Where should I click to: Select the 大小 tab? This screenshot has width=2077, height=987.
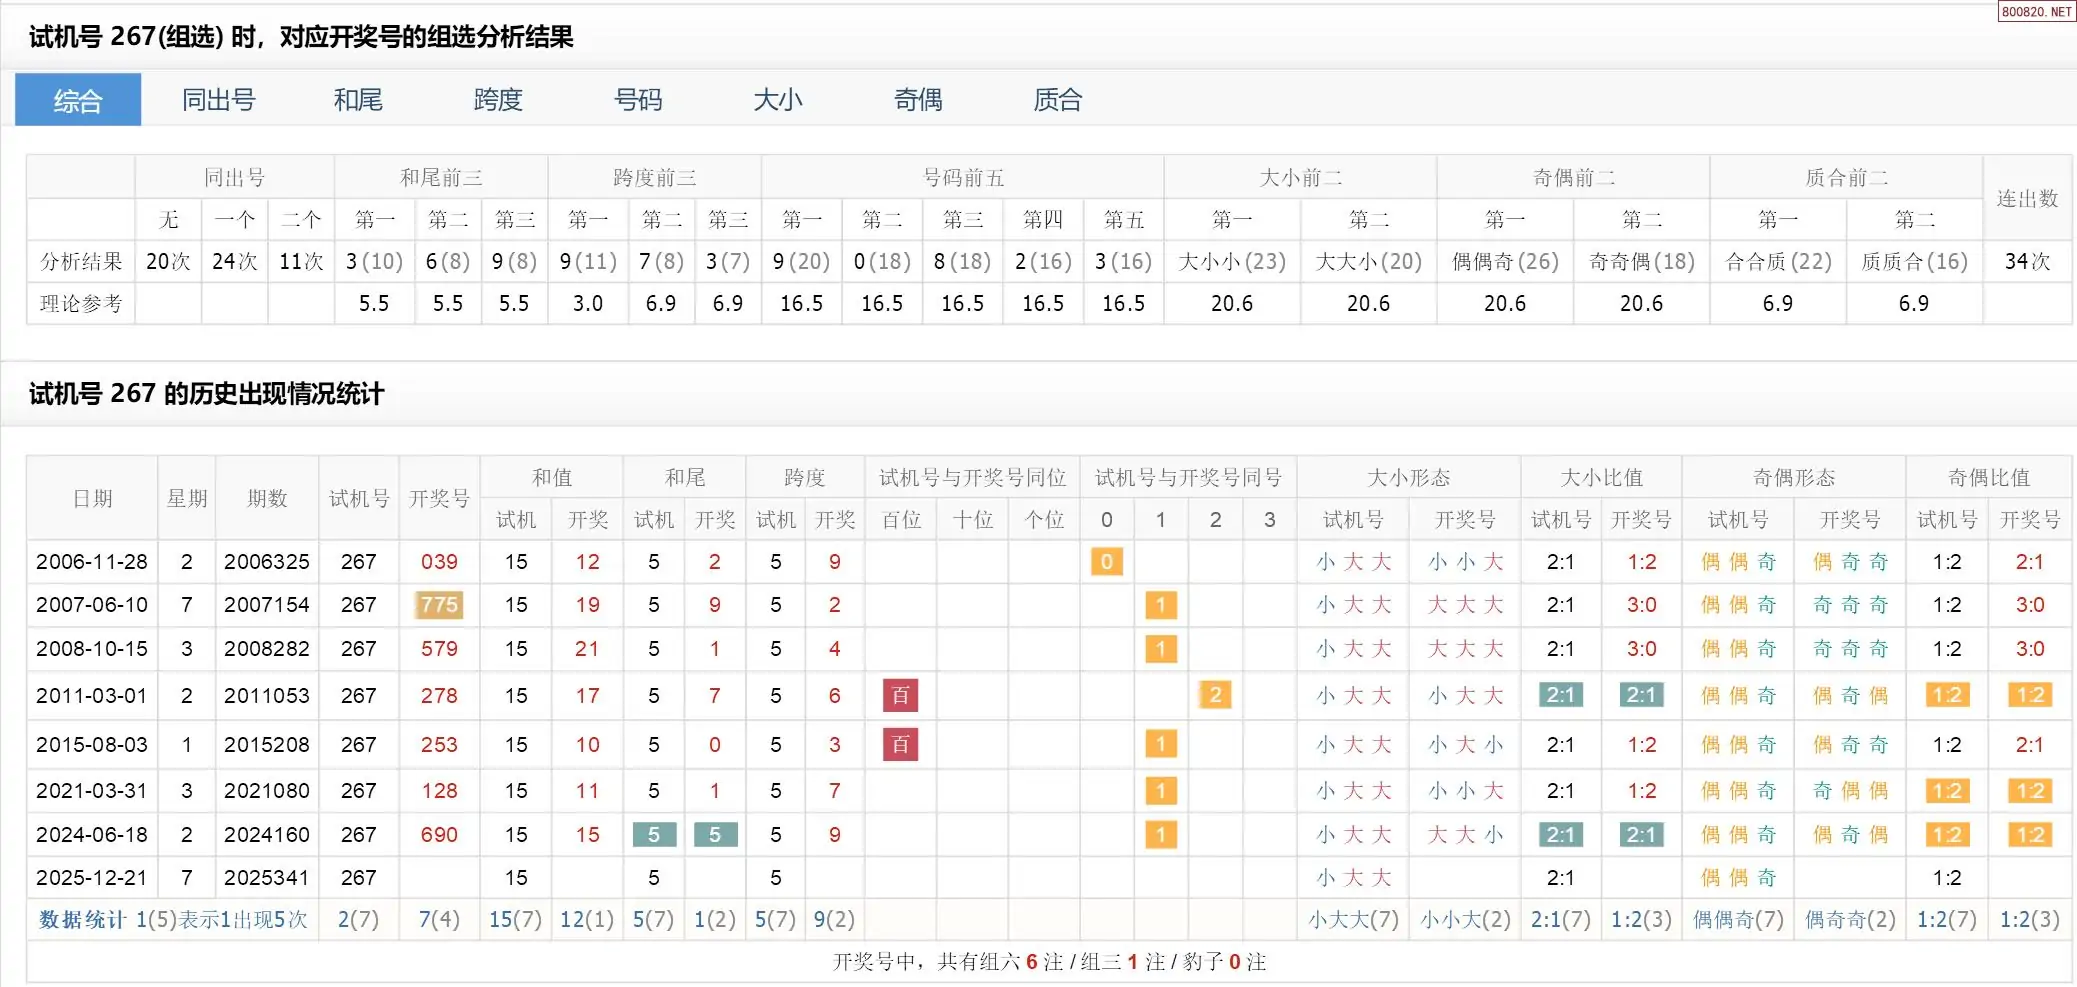tap(778, 100)
